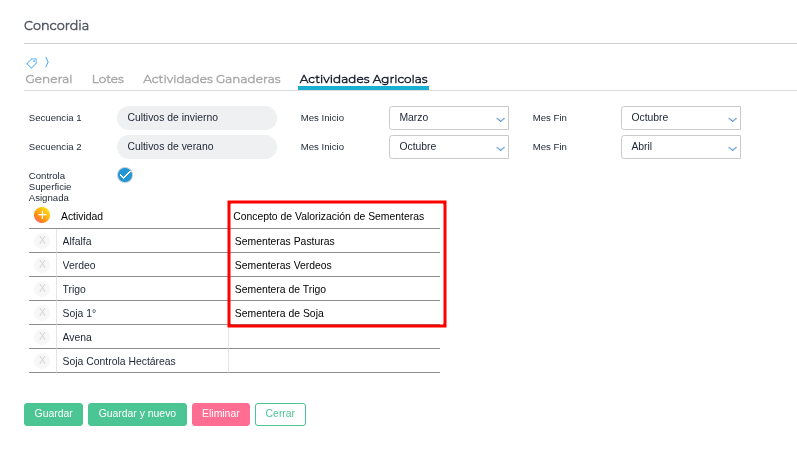Open Secuencia 1 Mes Fin dropdown (Octubre)

[680, 118]
